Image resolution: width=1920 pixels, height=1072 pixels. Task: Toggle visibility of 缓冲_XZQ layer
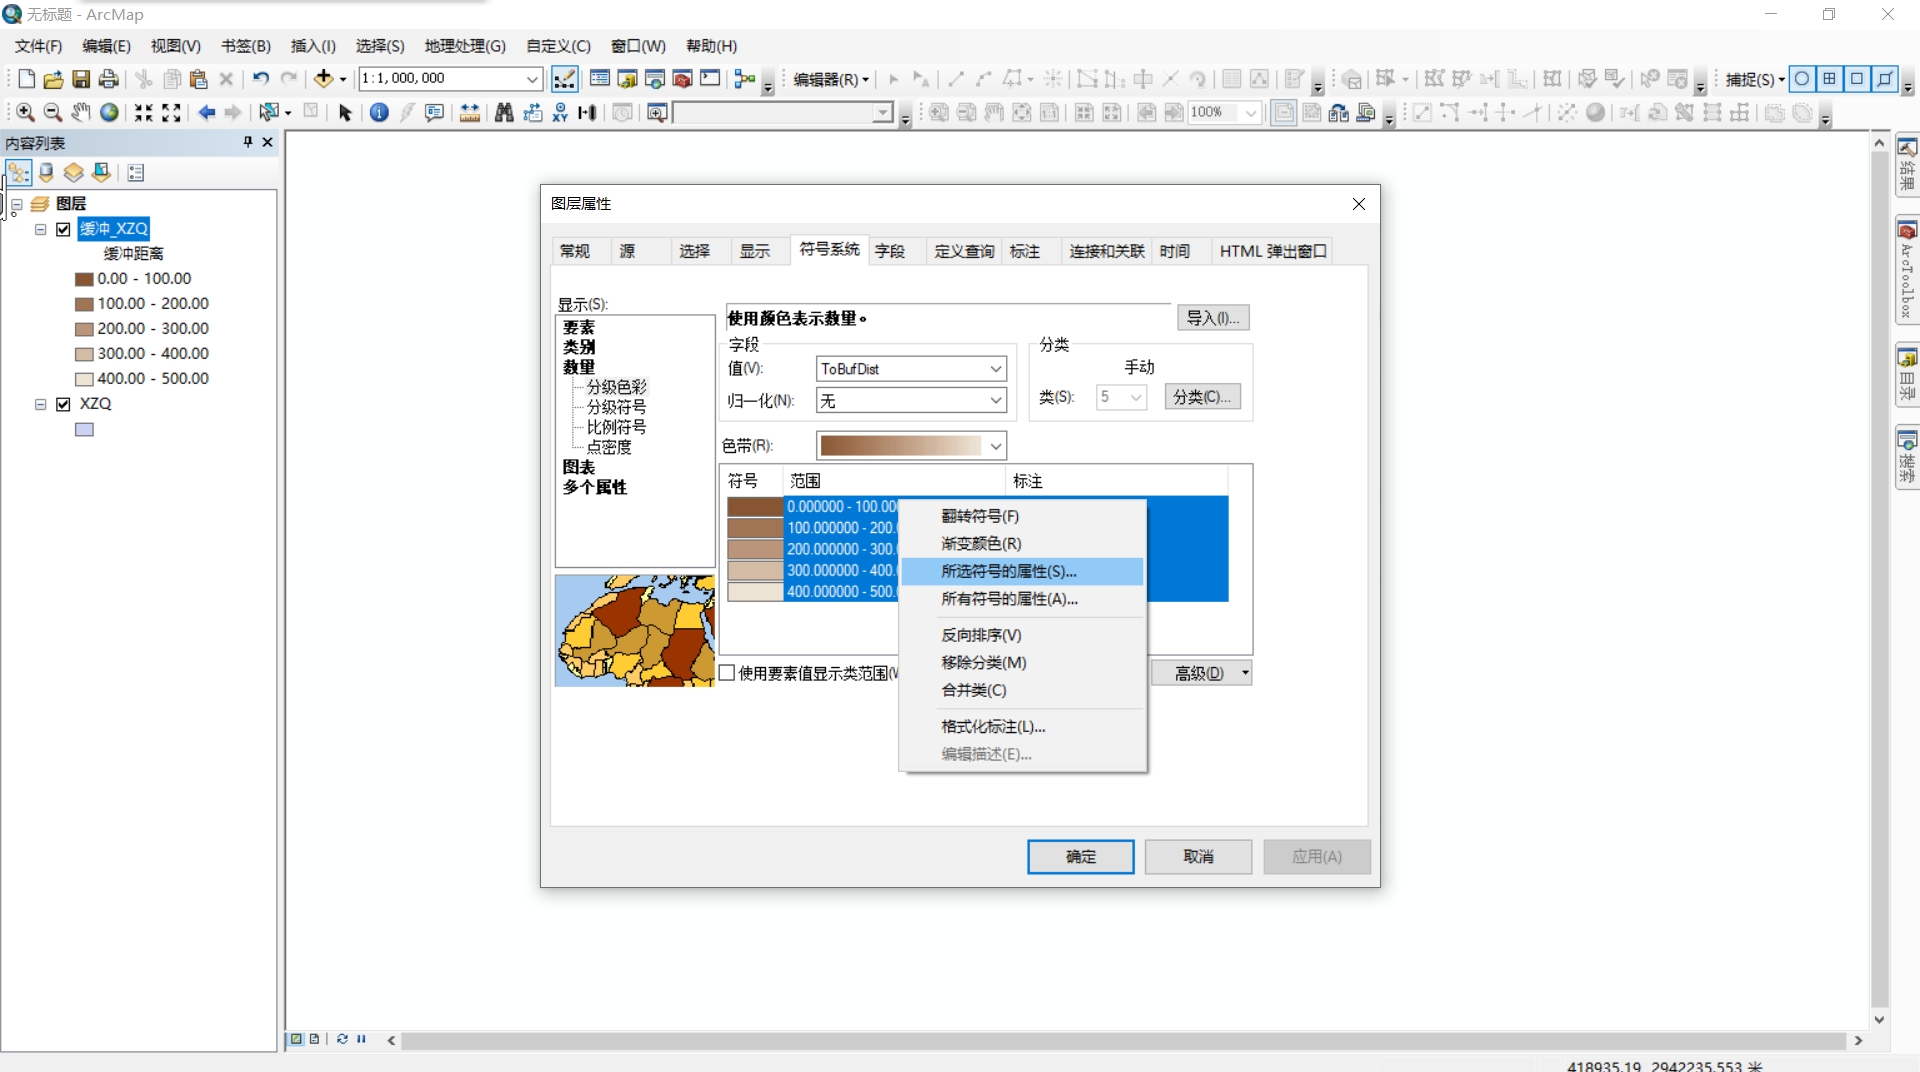(63, 229)
